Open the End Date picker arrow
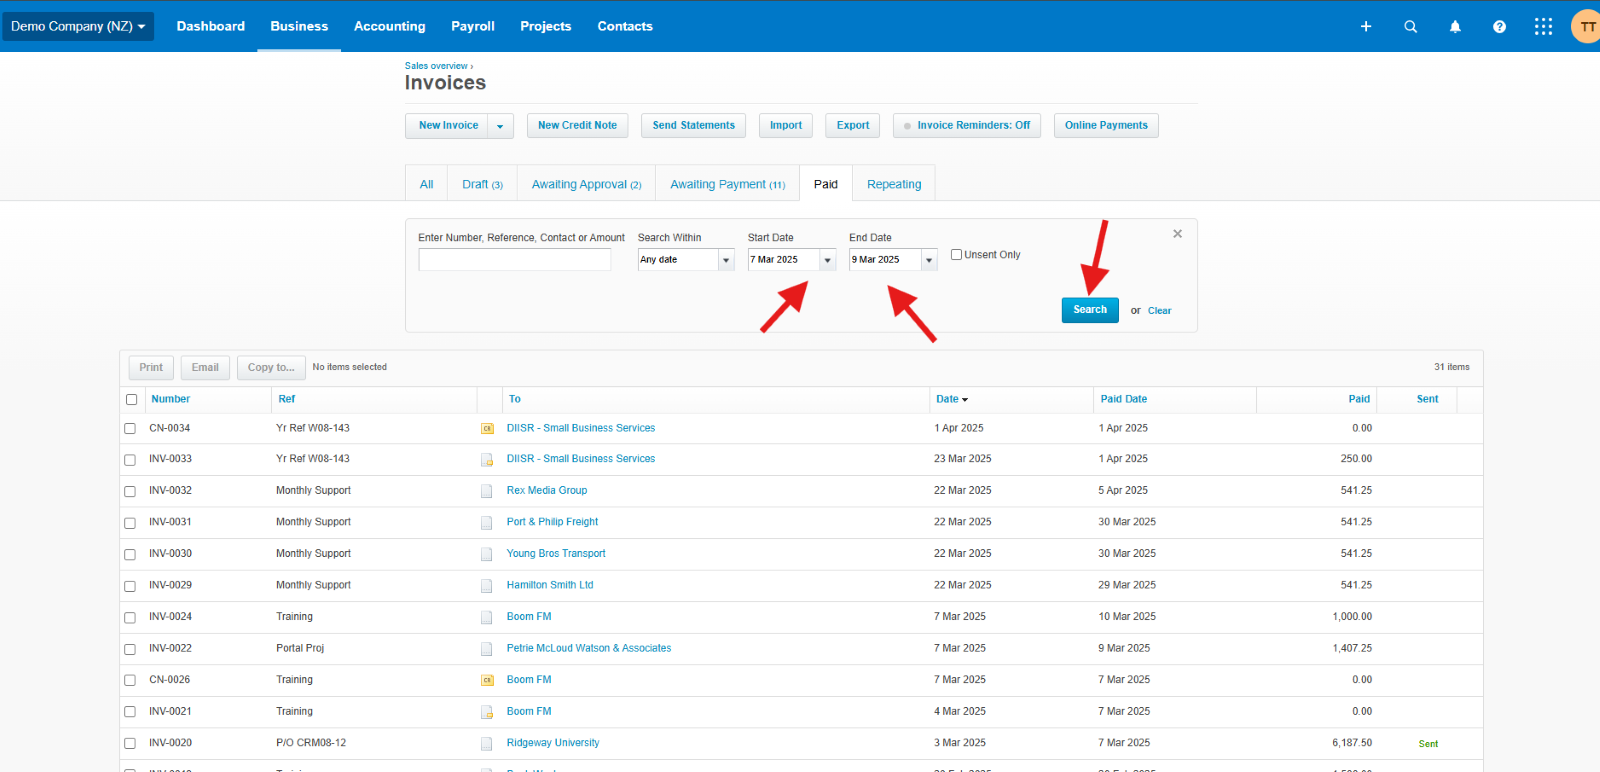 click(x=929, y=260)
